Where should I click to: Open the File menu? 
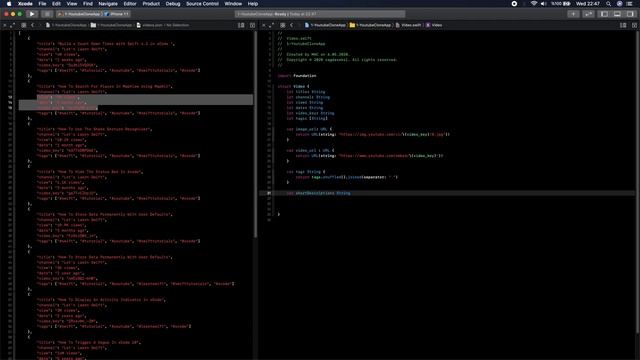coord(42,4)
